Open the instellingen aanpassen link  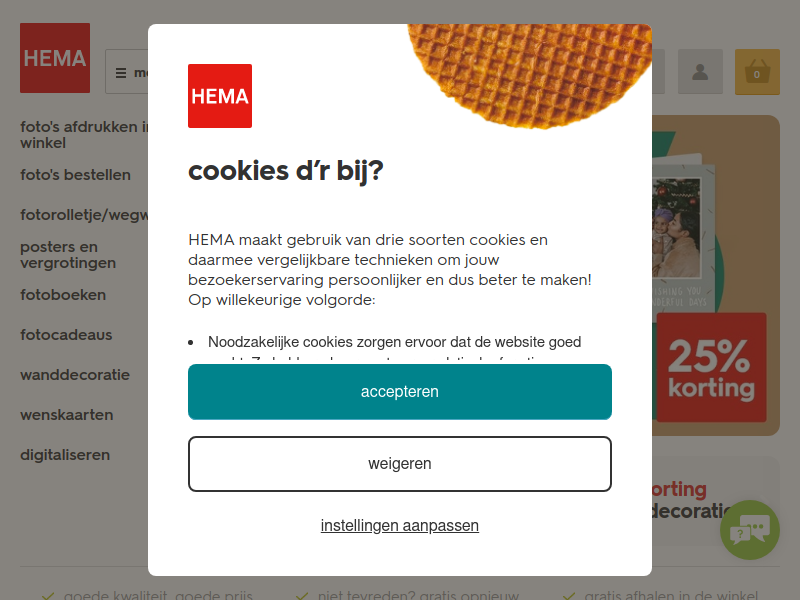pyautogui.click(x=400, y=526)
